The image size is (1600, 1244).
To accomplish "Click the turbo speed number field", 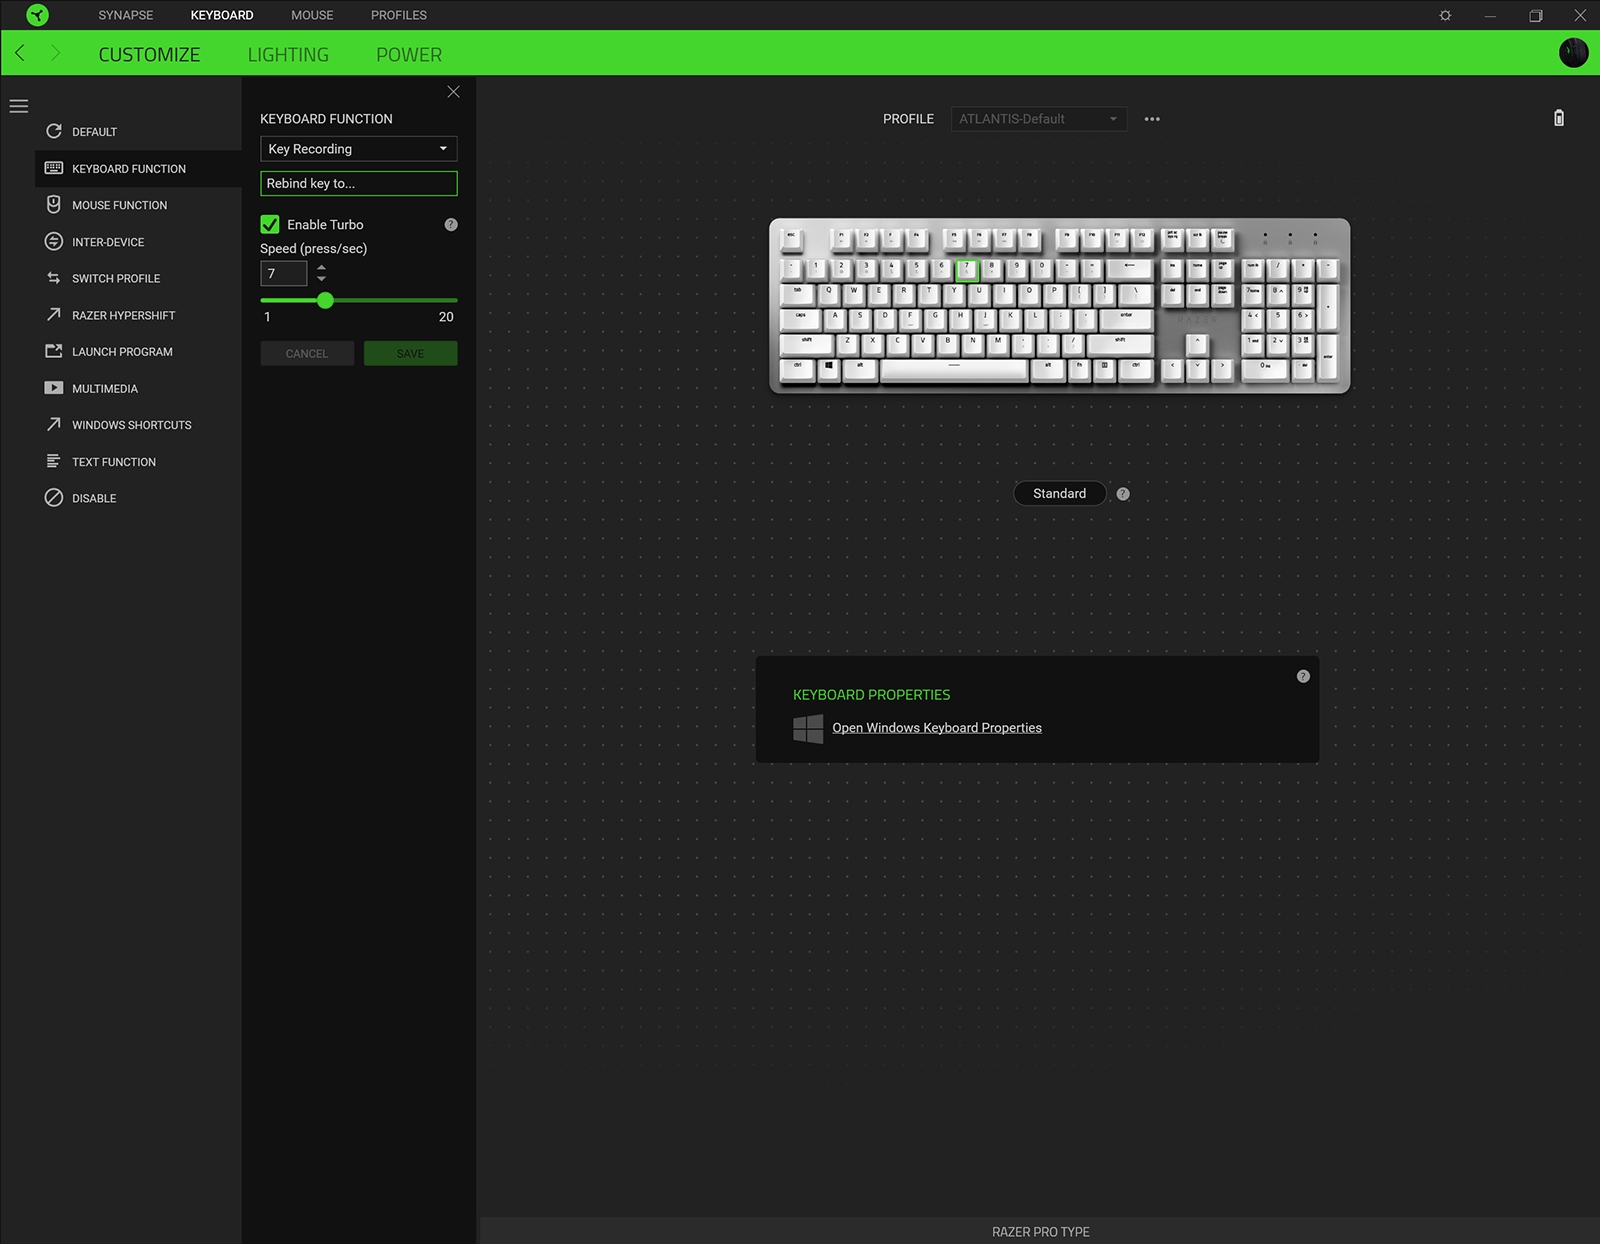I will [x=284, y=274].
